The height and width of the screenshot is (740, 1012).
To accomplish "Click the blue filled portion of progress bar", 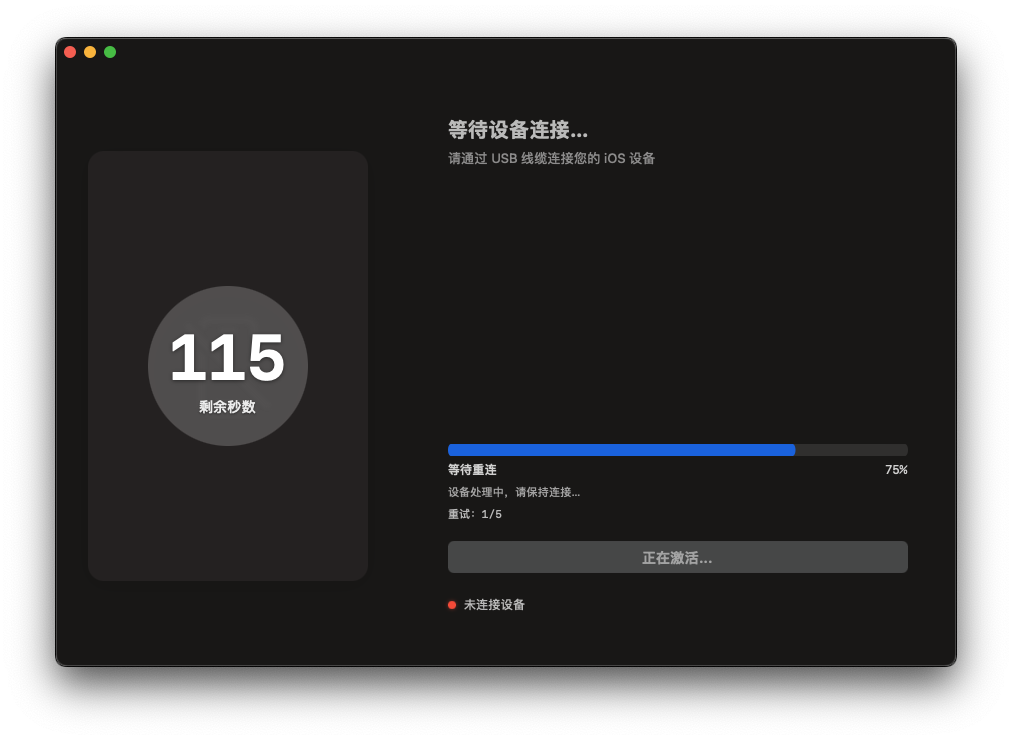I will pyautogui.click(x=620, y=450).
